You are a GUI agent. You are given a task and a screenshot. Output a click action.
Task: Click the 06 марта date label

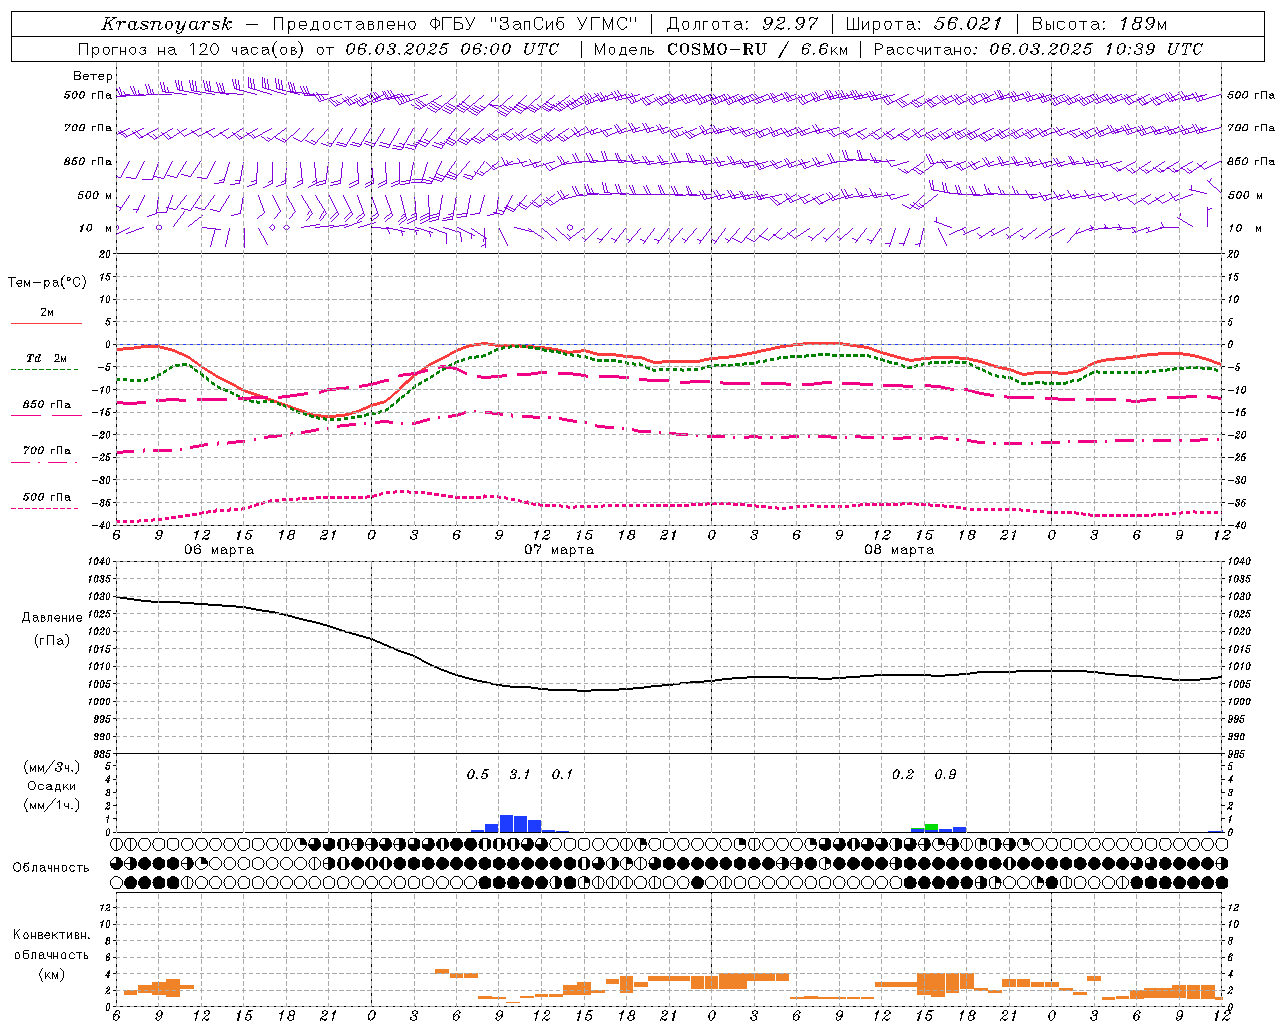point(219,550)
